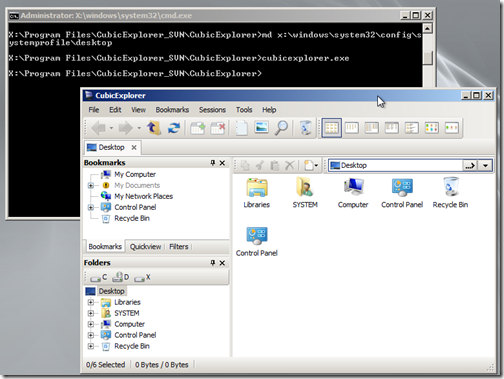Close the Bookmarks panel
This screenshot has height=379, width=504.
click(x=222, y=163)
